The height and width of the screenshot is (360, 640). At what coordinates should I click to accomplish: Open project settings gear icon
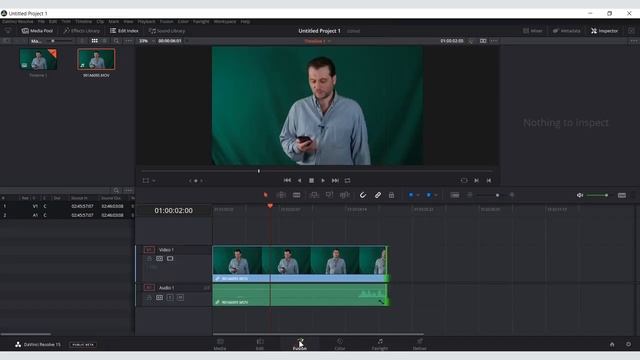click(629, 344)
